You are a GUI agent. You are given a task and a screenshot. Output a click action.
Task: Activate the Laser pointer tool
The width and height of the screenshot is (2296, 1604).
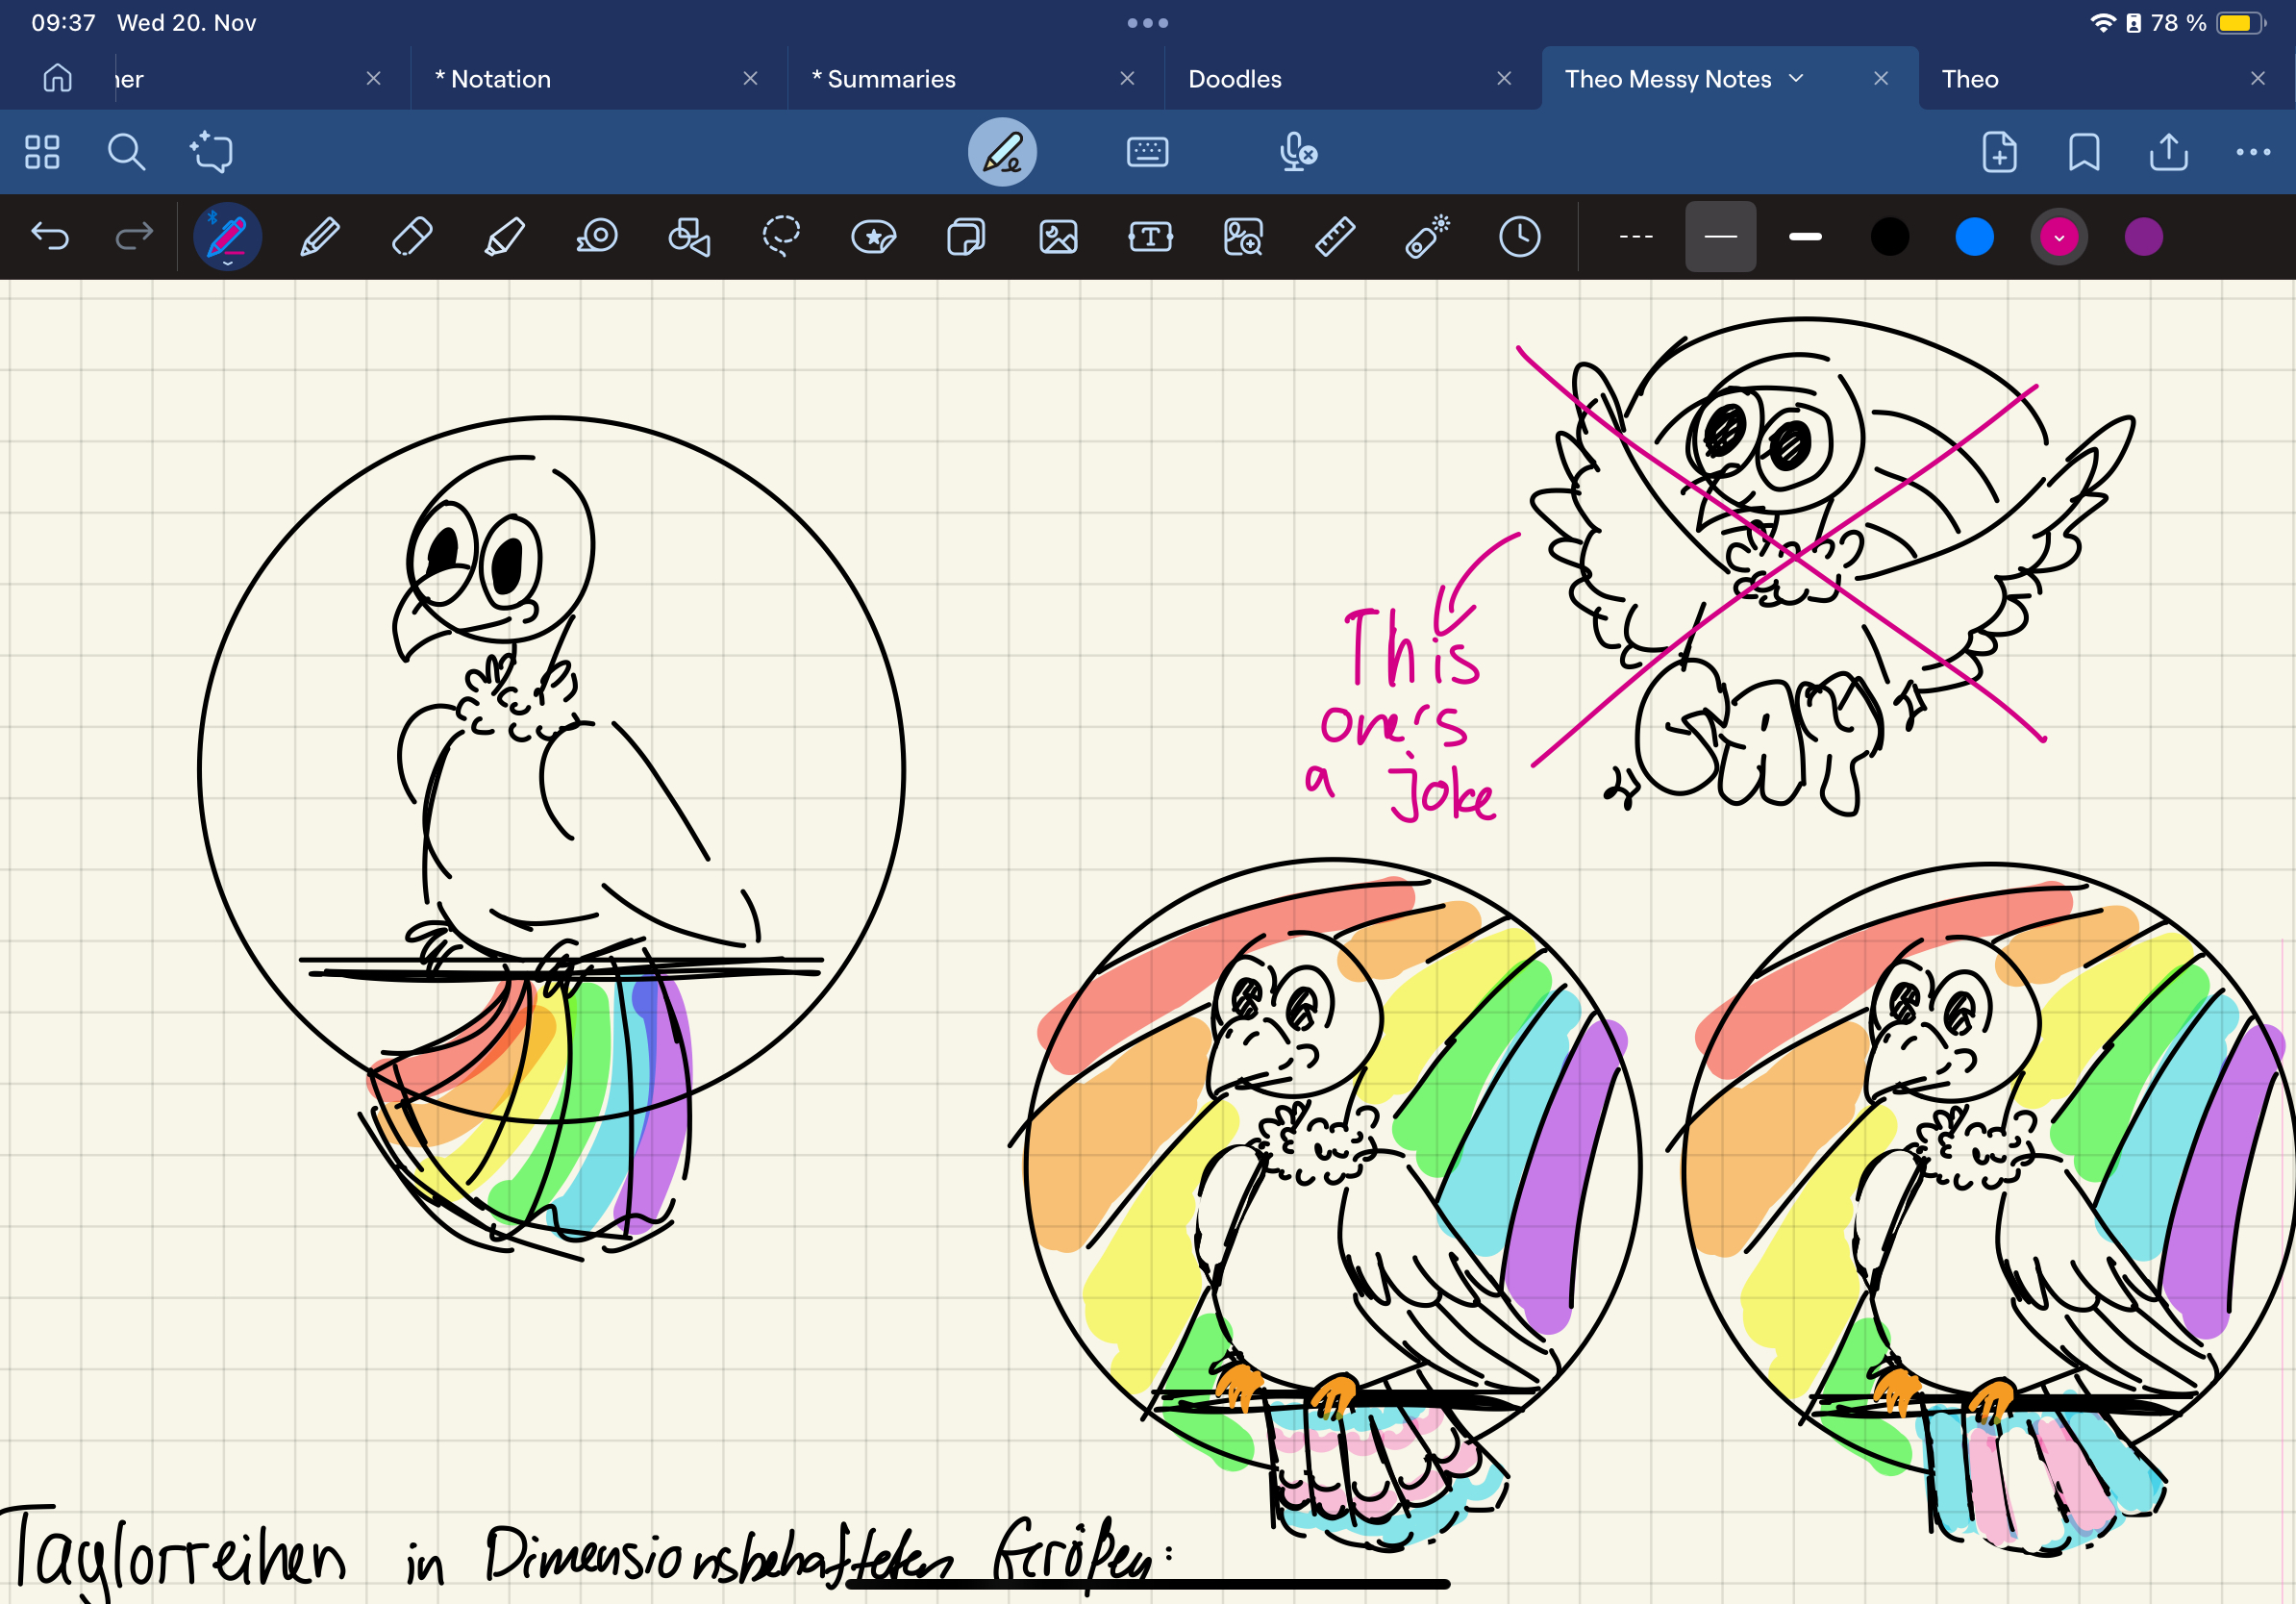[1427, 237]
